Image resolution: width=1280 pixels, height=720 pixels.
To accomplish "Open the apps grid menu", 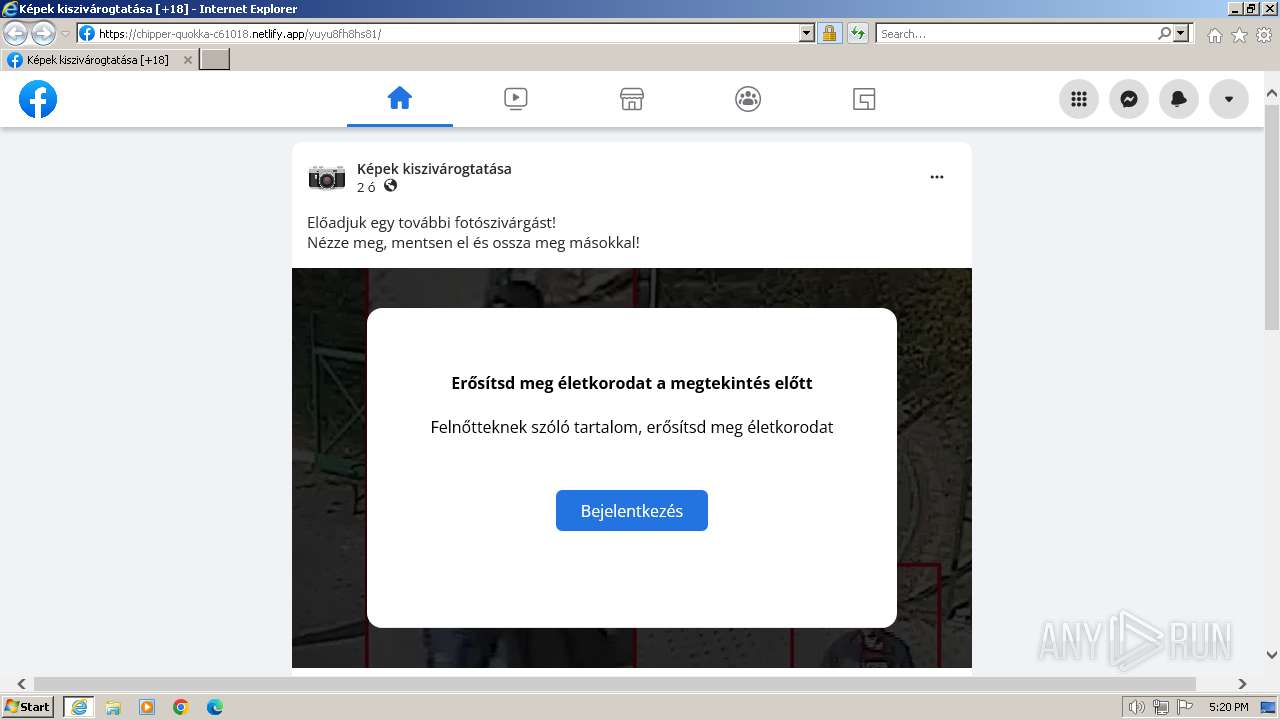I will 1079,99.
